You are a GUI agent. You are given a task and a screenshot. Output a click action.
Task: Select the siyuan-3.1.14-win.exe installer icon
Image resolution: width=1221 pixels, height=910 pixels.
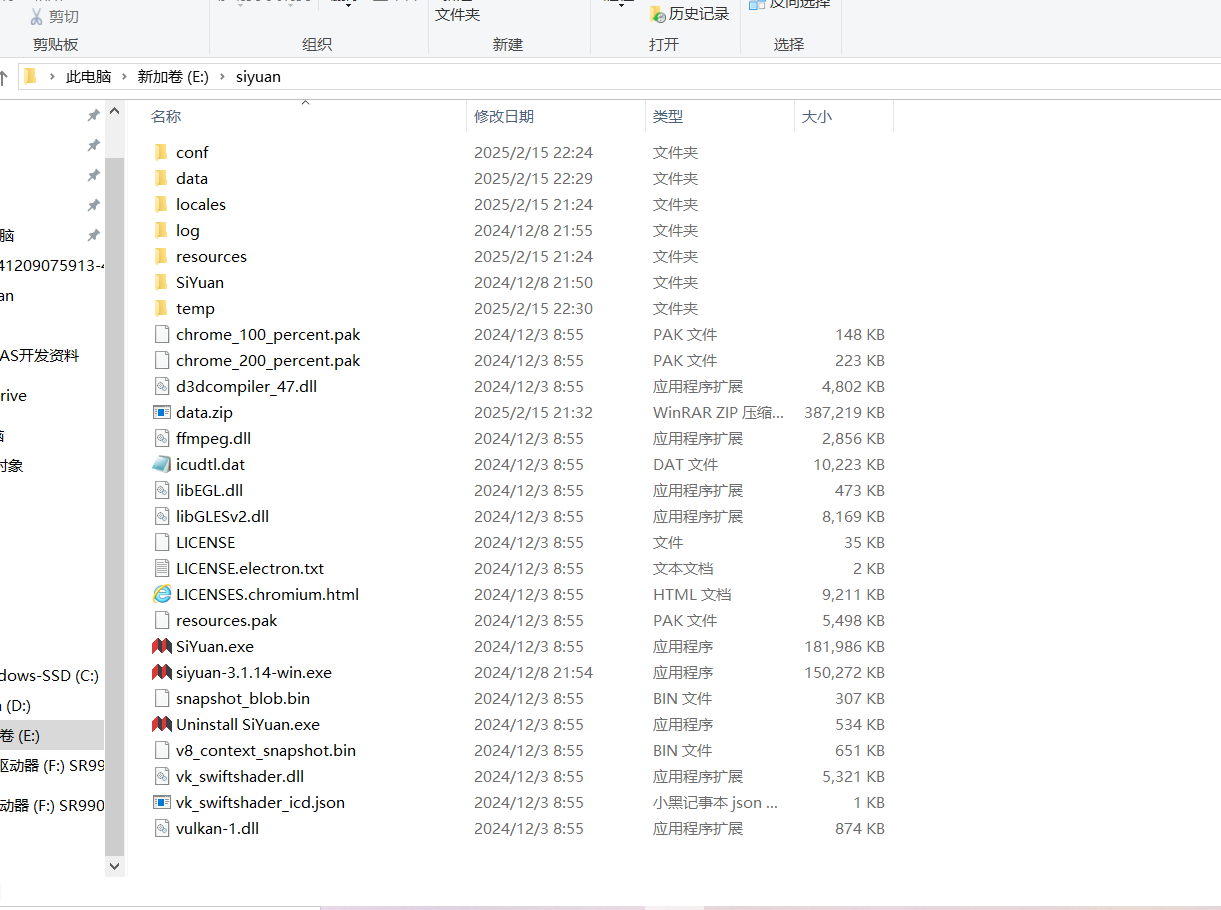tap(161, 672)
